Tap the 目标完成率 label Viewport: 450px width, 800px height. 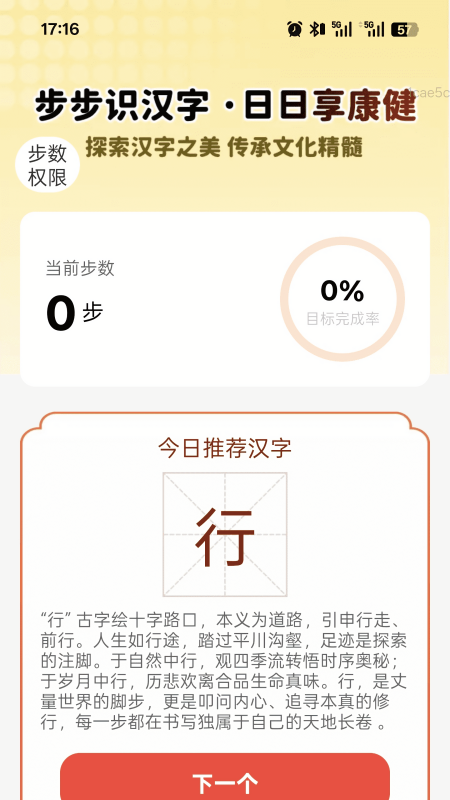click(x=342, y=319)
